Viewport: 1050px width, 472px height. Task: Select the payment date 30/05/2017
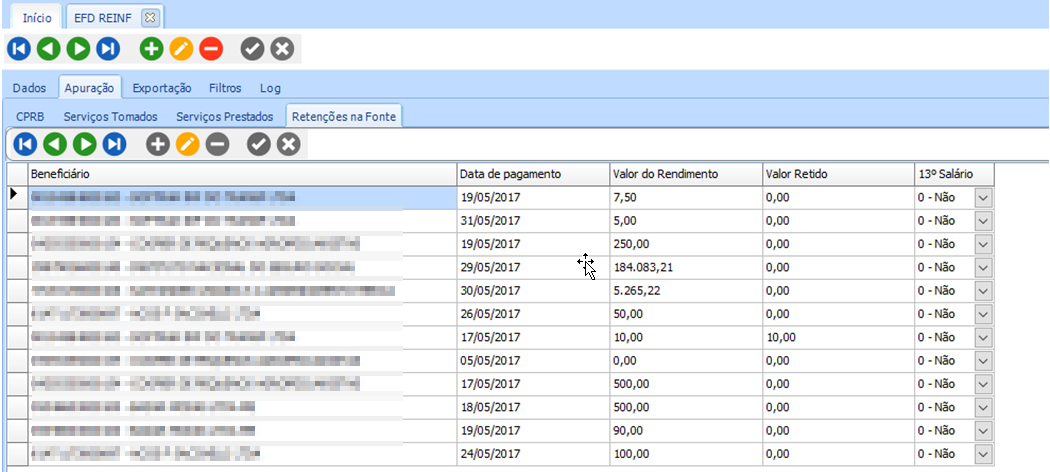click(533, 291)
